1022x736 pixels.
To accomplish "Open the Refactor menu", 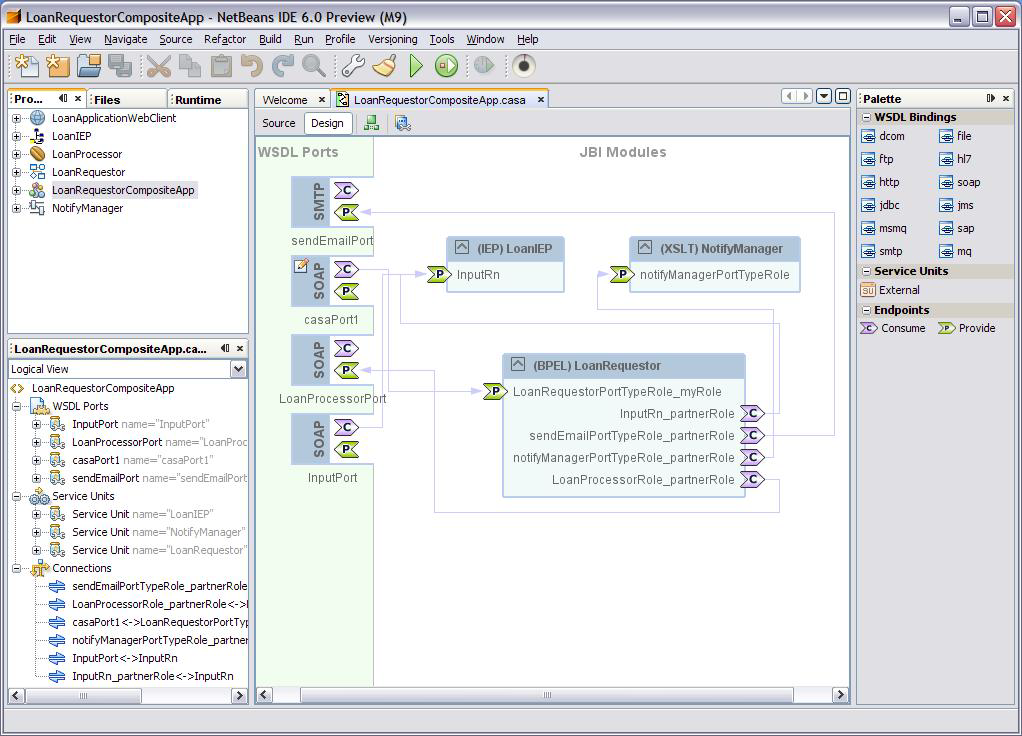I will [x=225, y=39].
